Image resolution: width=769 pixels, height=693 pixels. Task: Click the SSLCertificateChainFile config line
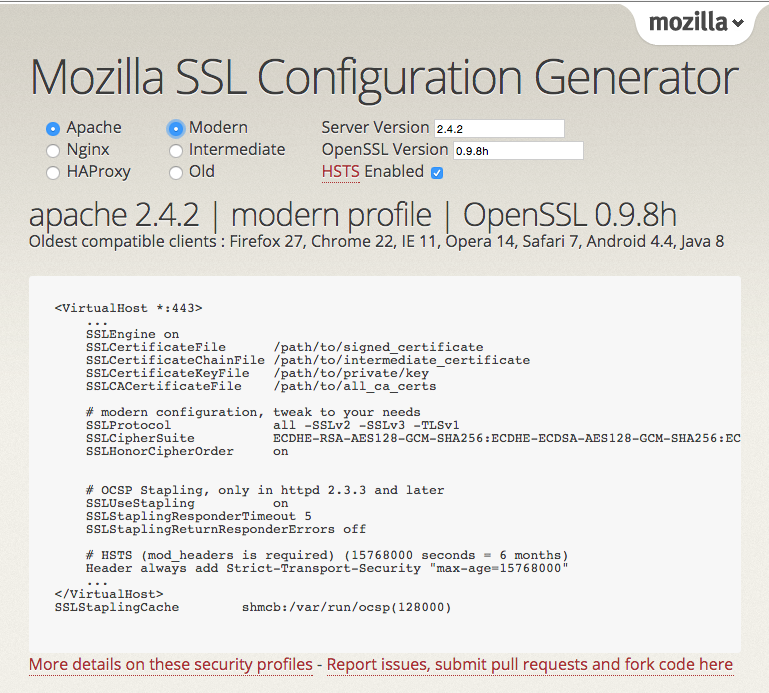(x=308, y=360)
